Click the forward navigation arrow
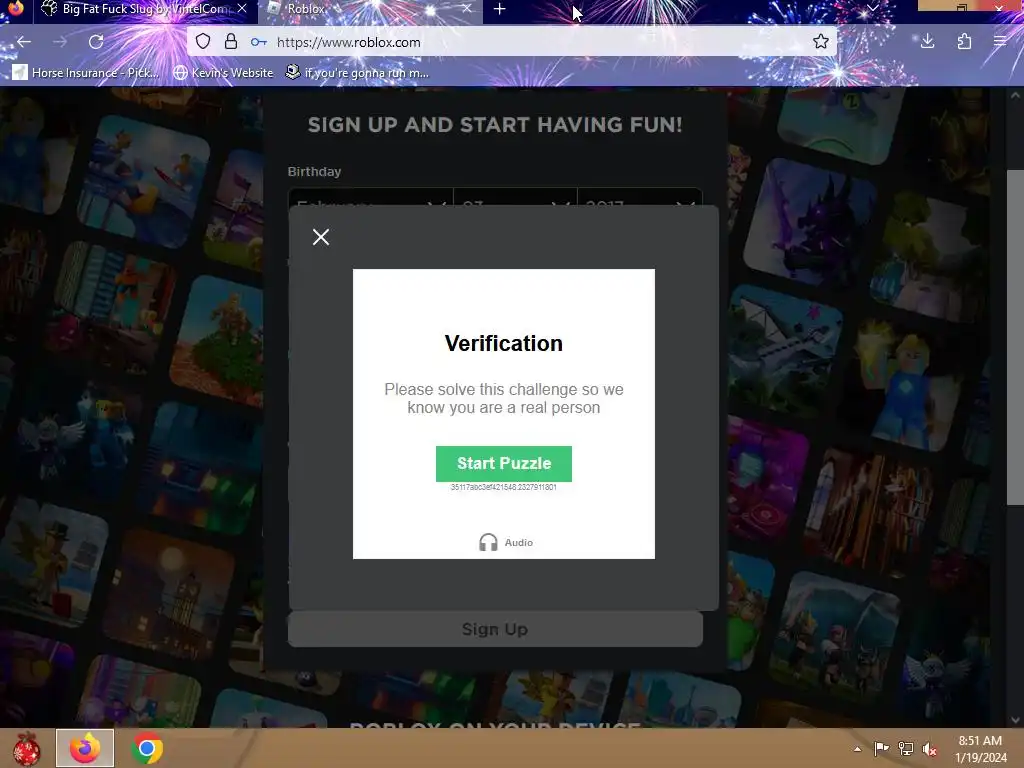 [x=60, y=42]
